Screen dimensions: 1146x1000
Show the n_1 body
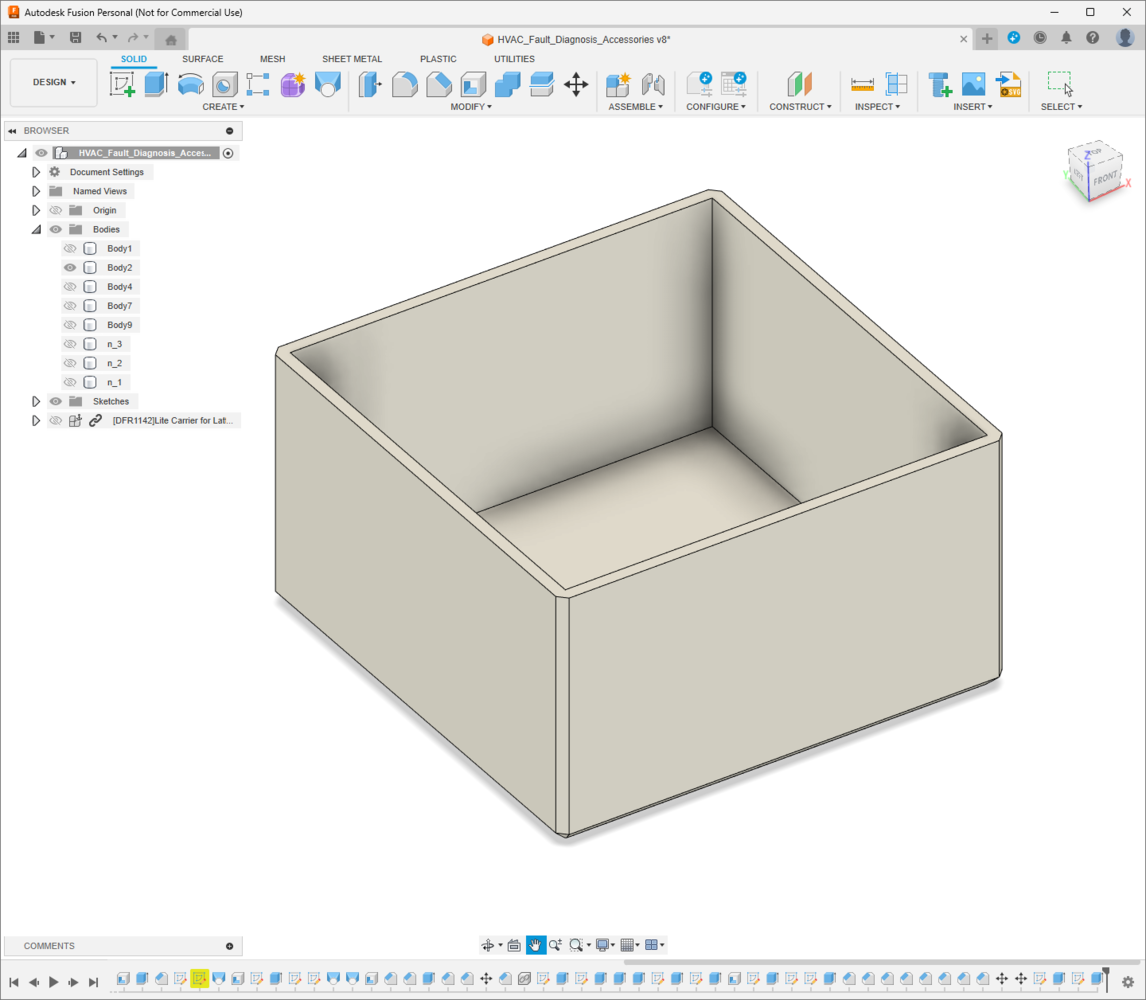point(70,382)
